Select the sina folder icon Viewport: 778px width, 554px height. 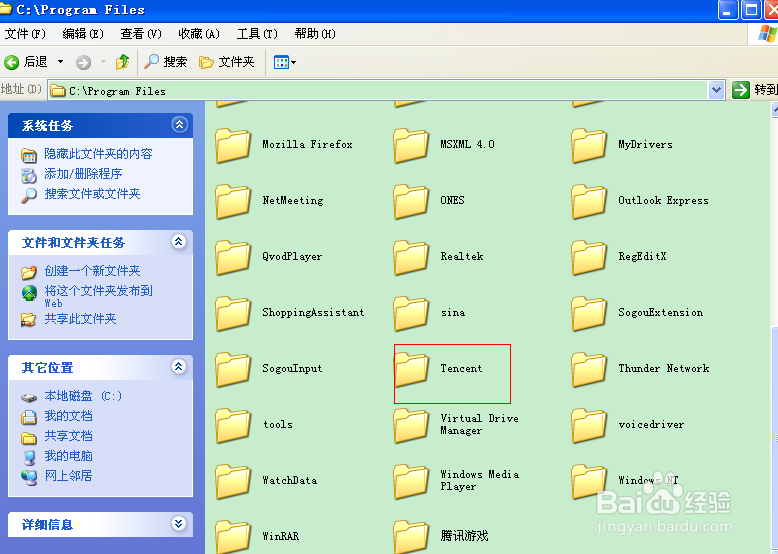coord(411,313)
